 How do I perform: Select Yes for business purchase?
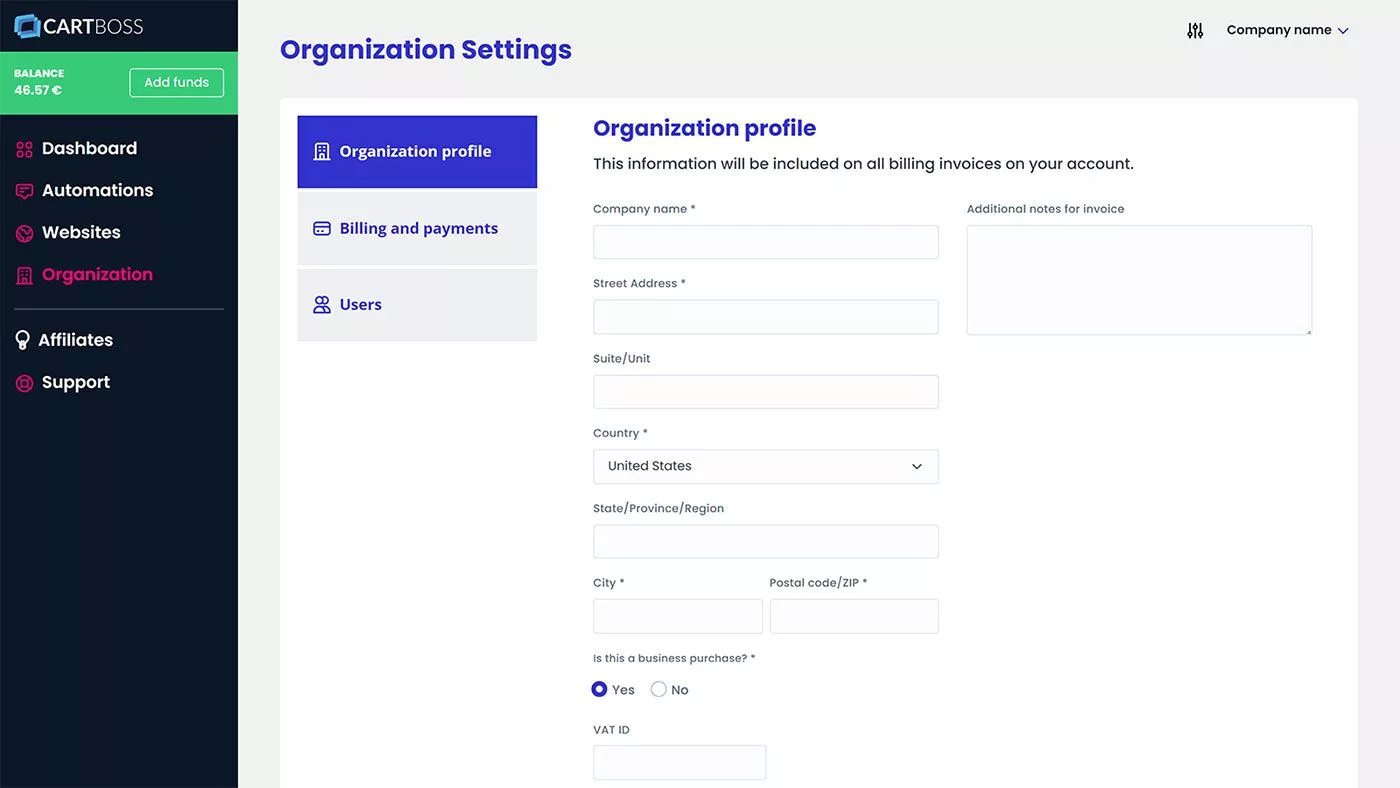click(599, 689)
